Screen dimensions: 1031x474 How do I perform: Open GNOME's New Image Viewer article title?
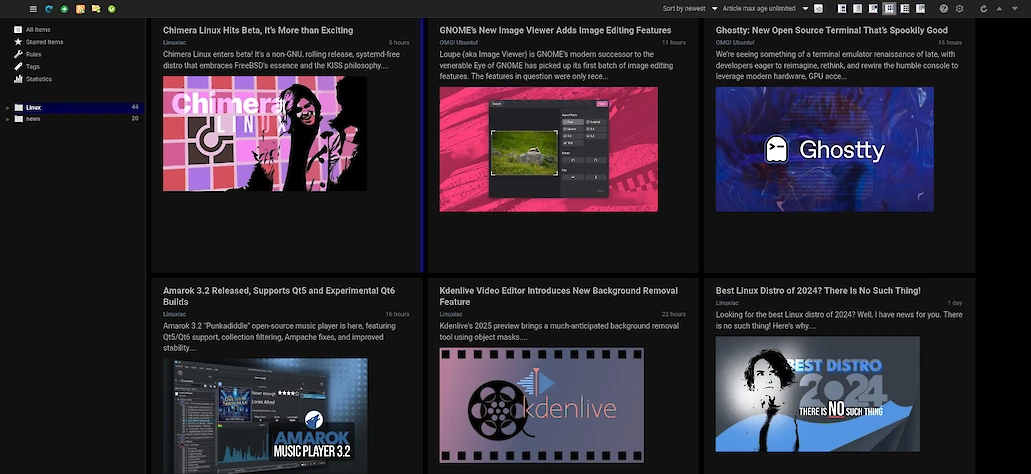[555, 30]
